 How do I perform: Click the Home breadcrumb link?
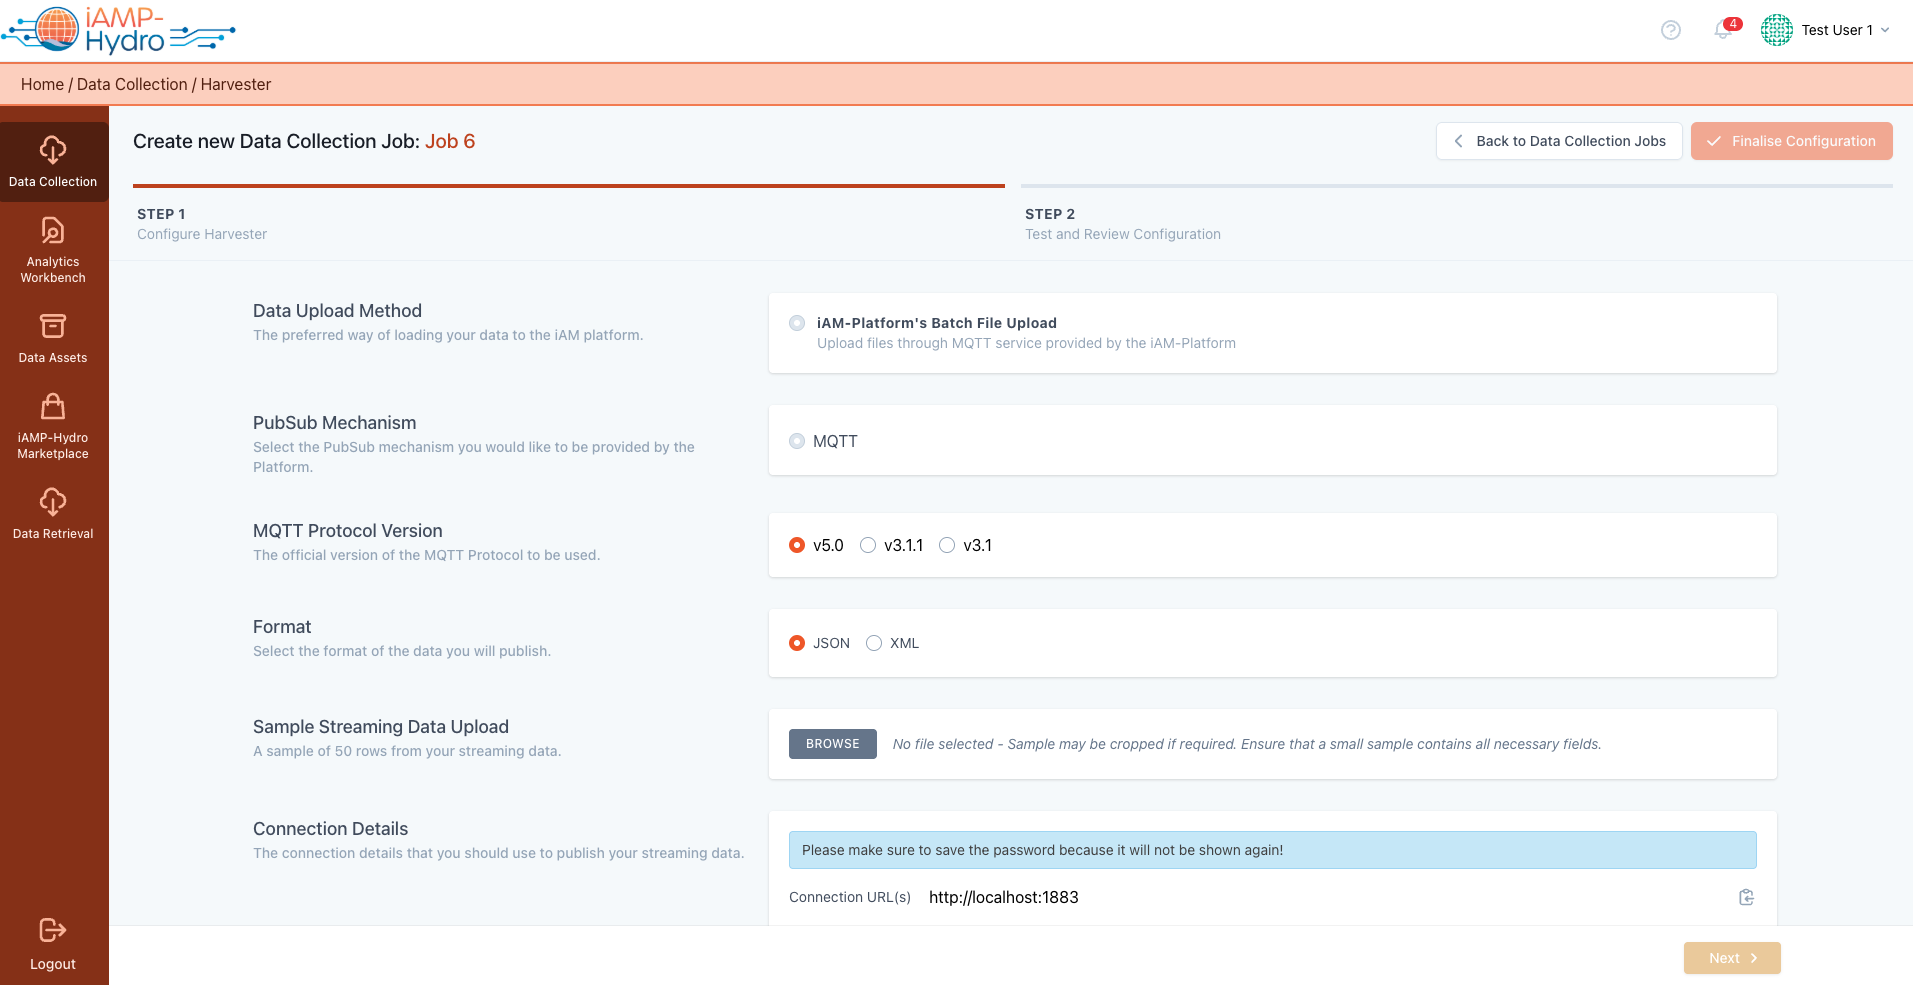[x=42, y=84]
